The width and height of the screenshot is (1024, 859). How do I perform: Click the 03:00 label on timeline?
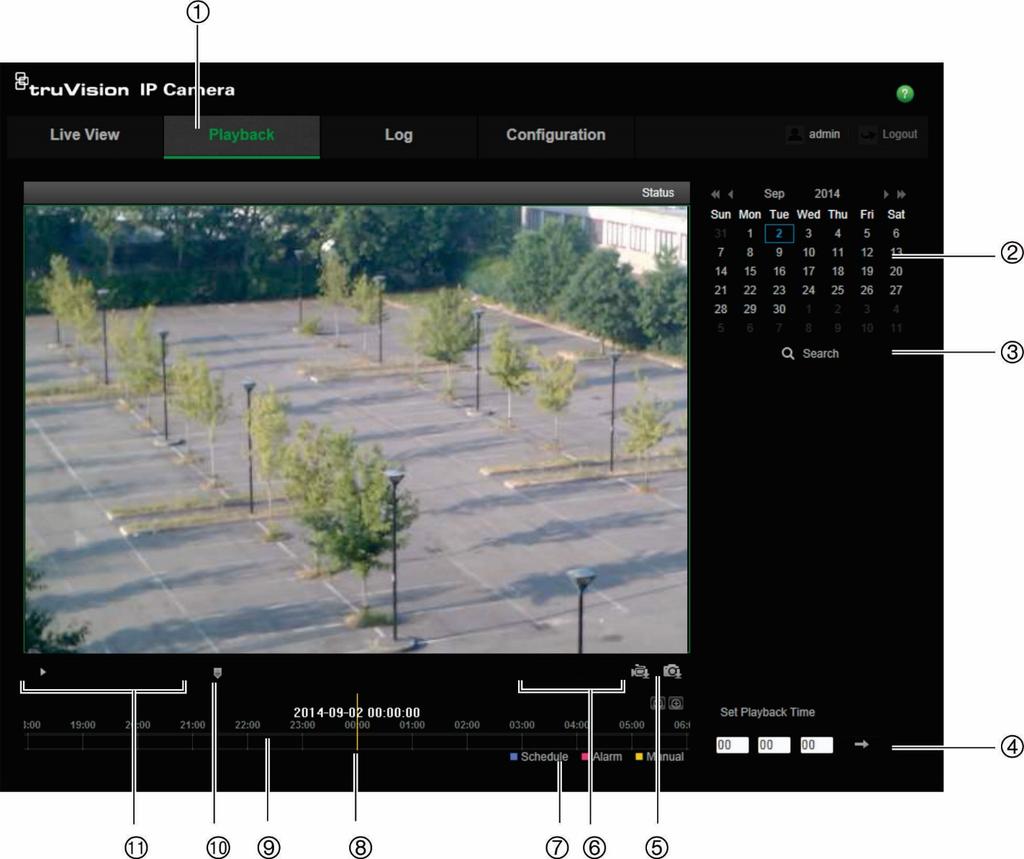522,725
